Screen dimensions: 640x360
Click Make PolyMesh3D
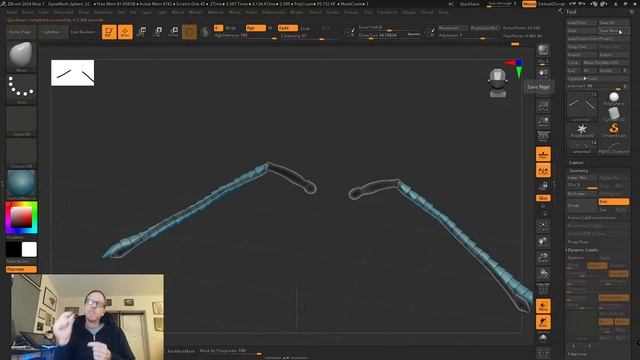[606, 62]
